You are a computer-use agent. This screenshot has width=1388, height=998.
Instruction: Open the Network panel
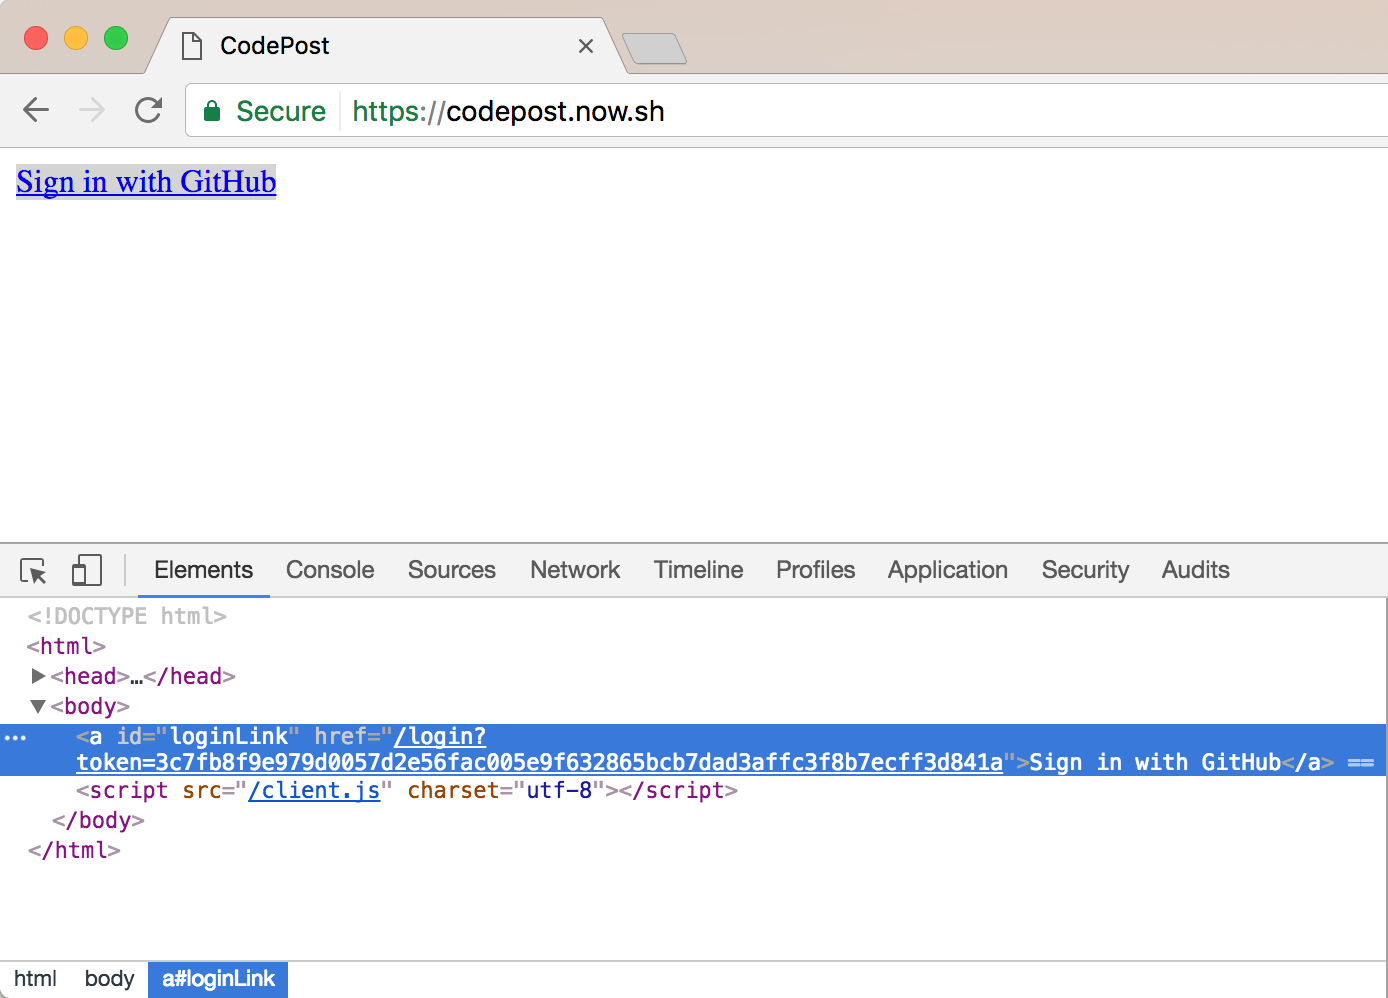coord(575,570)
